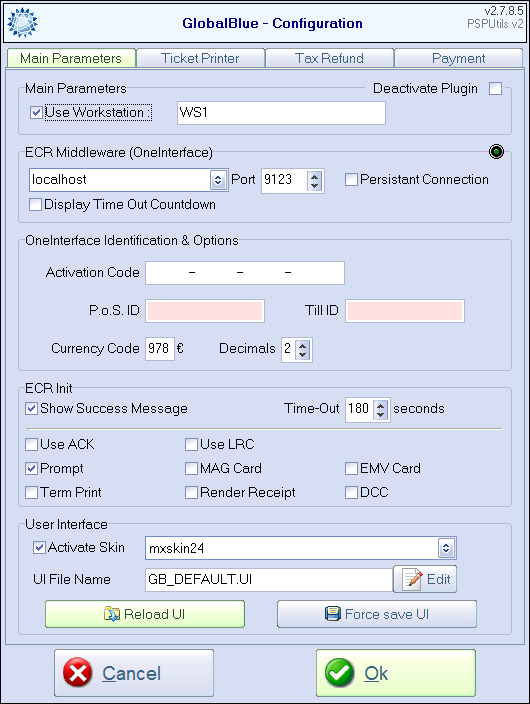Increase the Port number stepper
Viewport: 530px width, 704px height.
[x=314, y=176]
